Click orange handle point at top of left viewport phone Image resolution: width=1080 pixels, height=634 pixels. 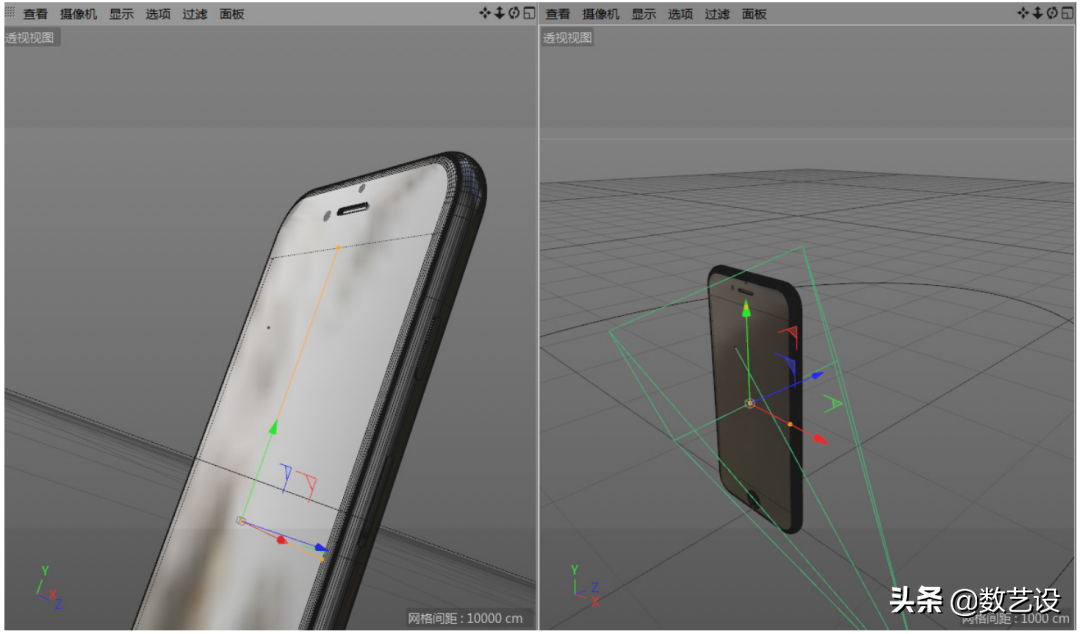point(338,246)
